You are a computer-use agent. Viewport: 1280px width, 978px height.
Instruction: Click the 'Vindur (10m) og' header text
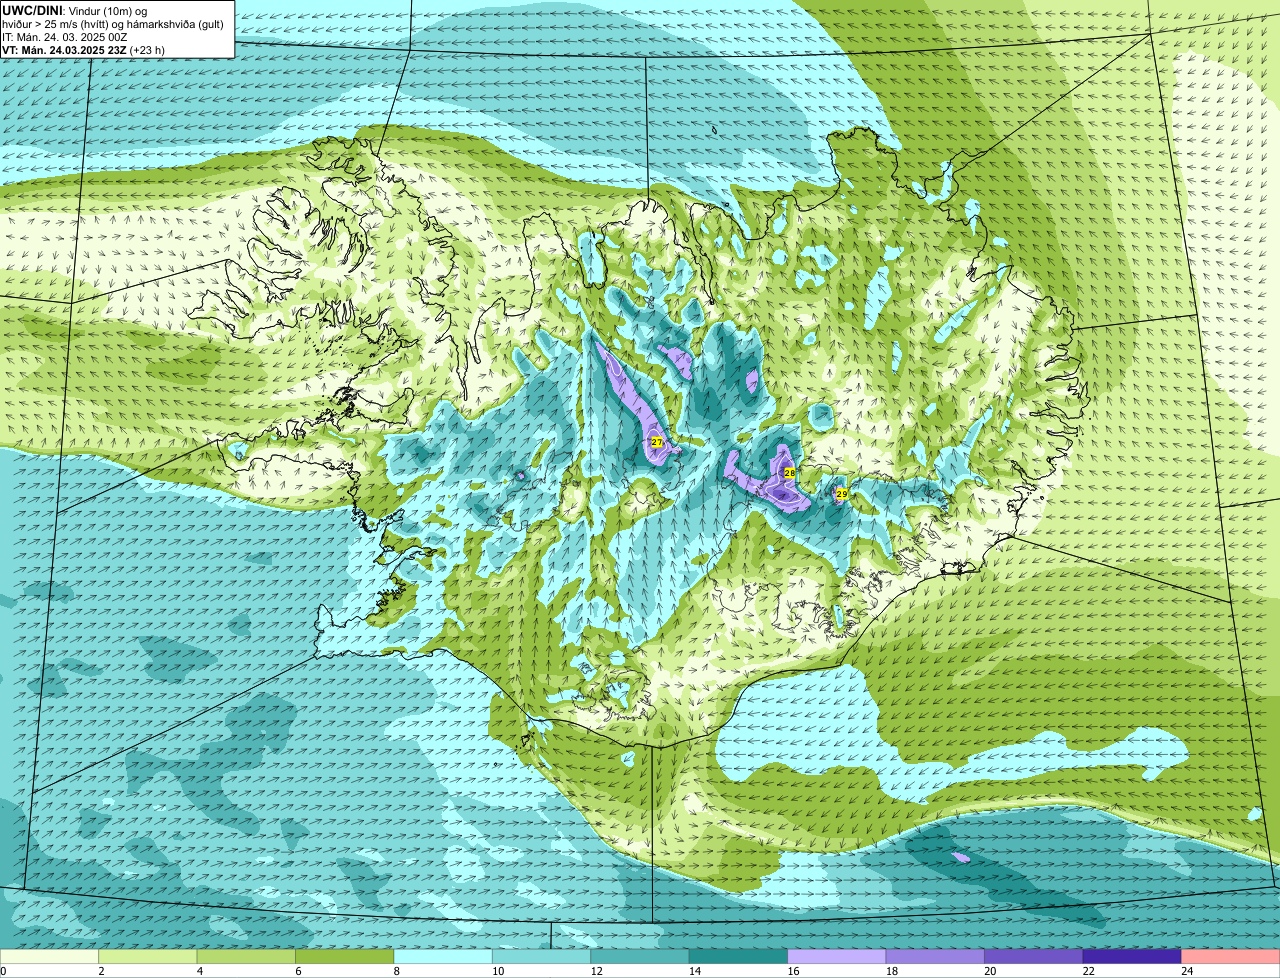106,11
